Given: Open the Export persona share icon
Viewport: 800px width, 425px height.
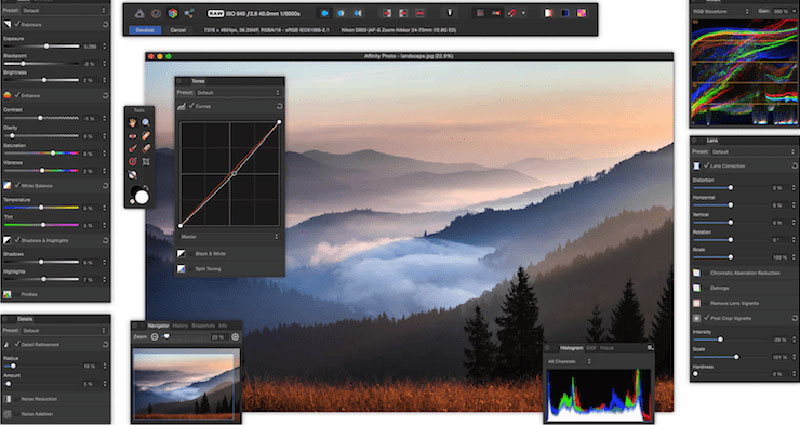Looking at the screenshot, I should [x=189, y=13].
